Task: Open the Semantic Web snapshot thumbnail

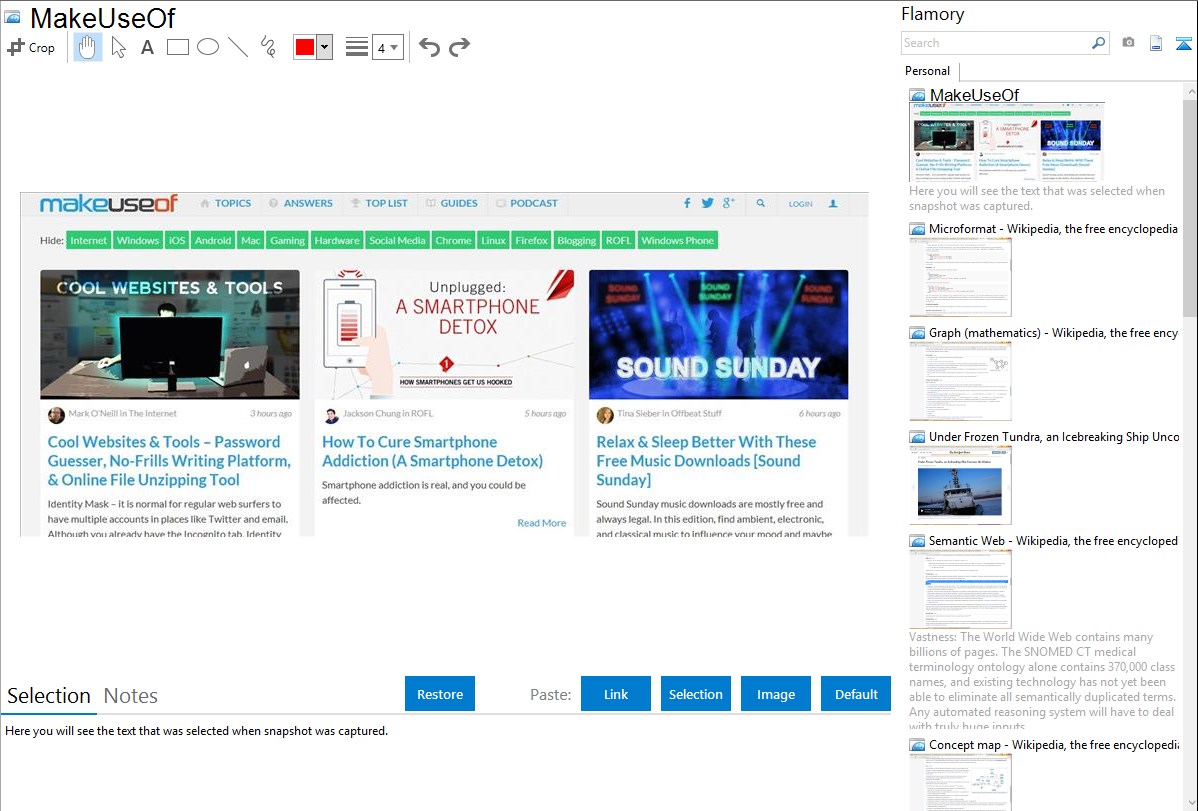Action: click(x=960, y=588)
